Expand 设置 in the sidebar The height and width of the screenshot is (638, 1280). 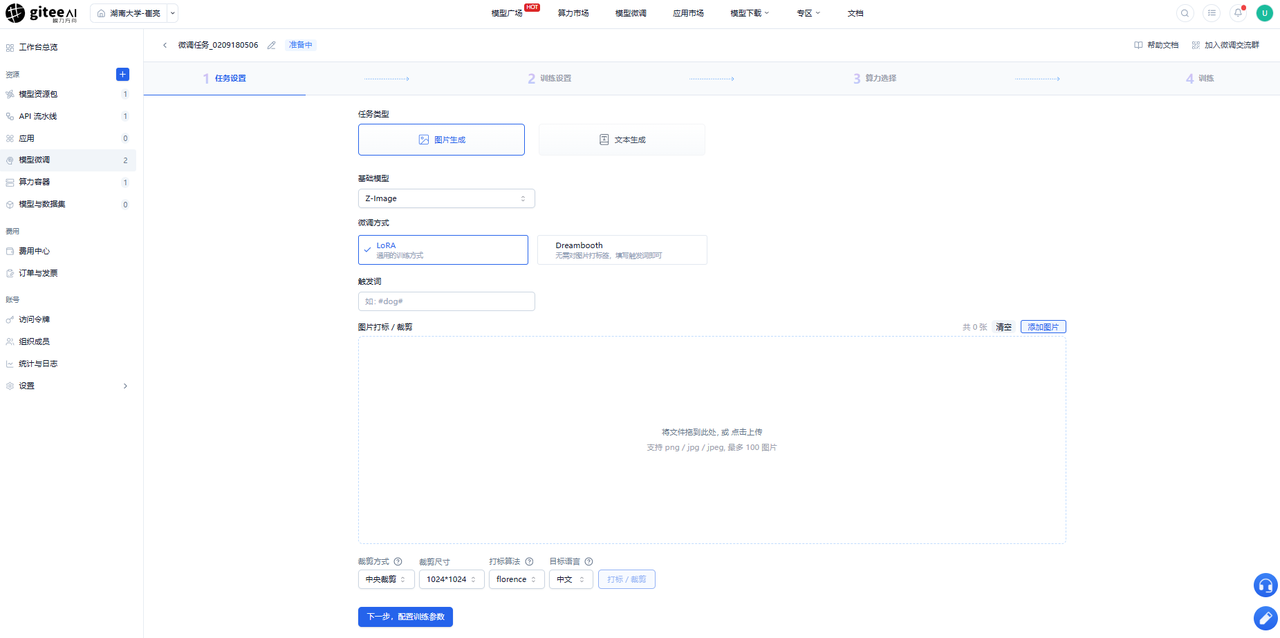click(68, 386)
